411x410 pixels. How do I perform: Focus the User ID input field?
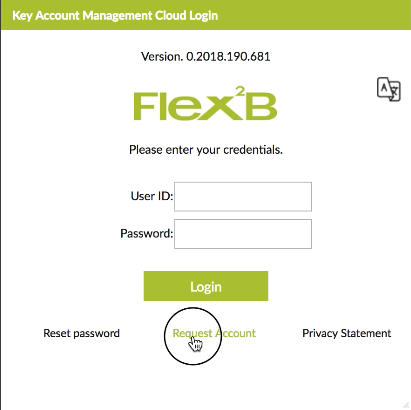[243, 197]
